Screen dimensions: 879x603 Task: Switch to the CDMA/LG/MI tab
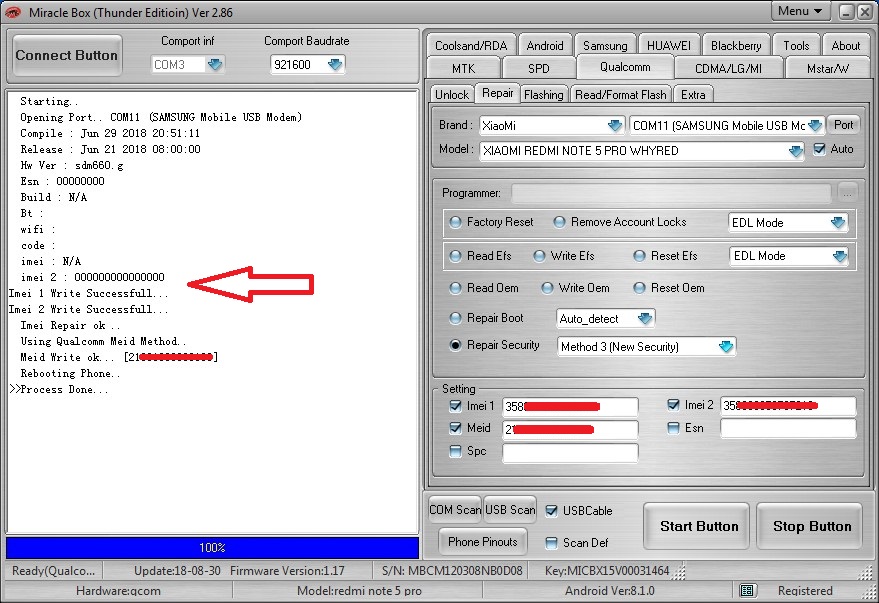point(728,68)
